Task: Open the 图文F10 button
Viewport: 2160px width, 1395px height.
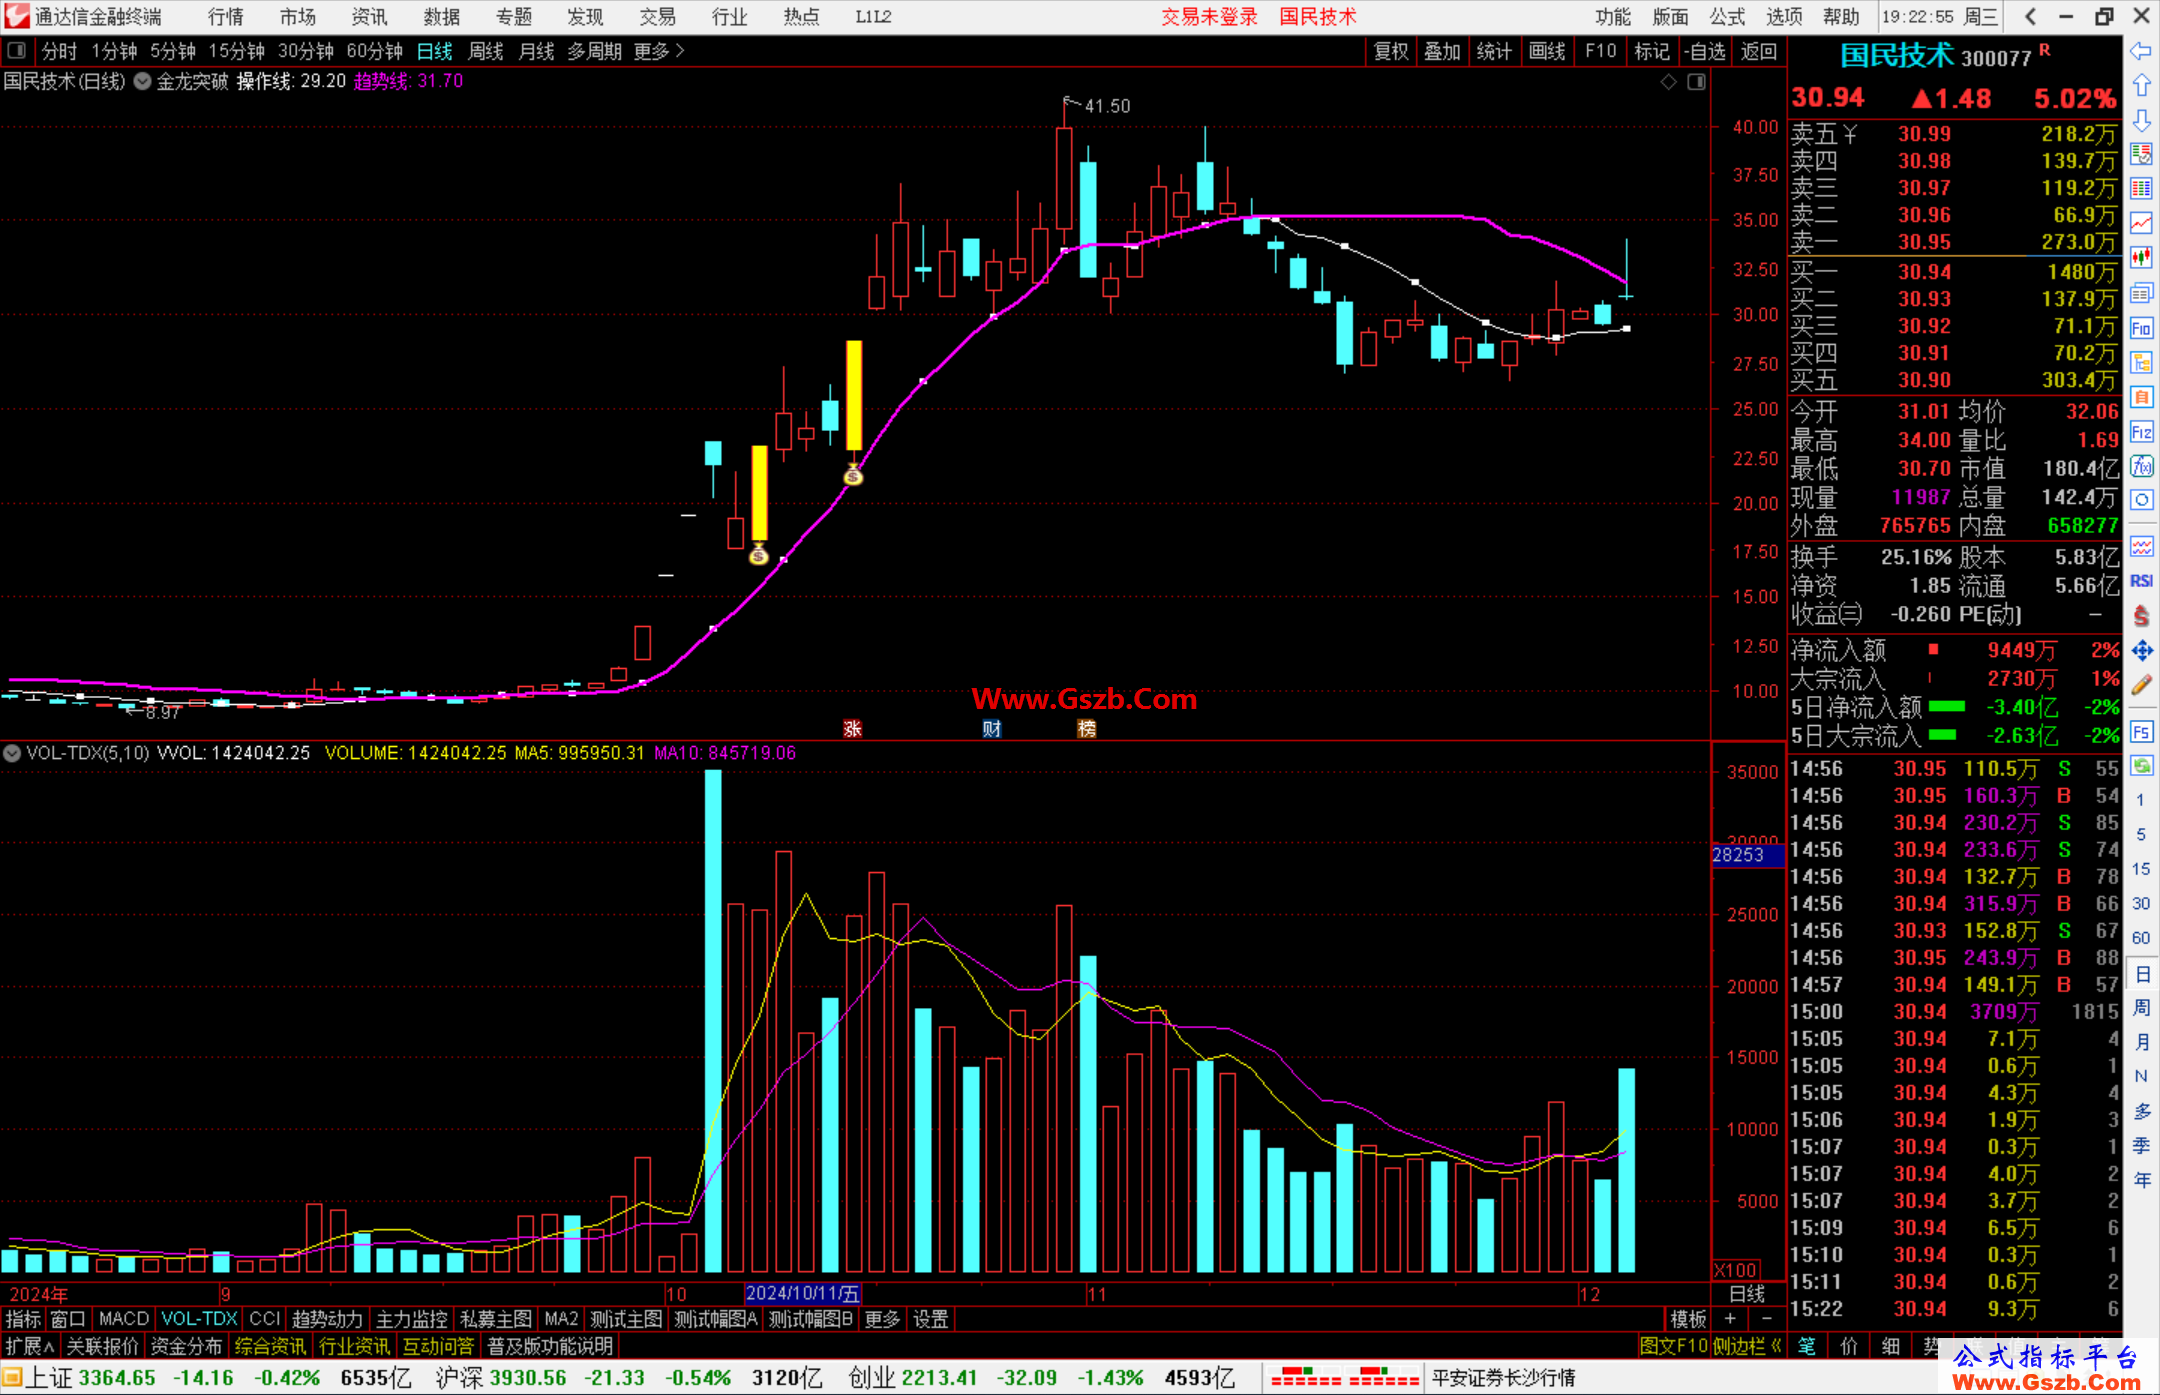Action: (x=1674, y=1346)
